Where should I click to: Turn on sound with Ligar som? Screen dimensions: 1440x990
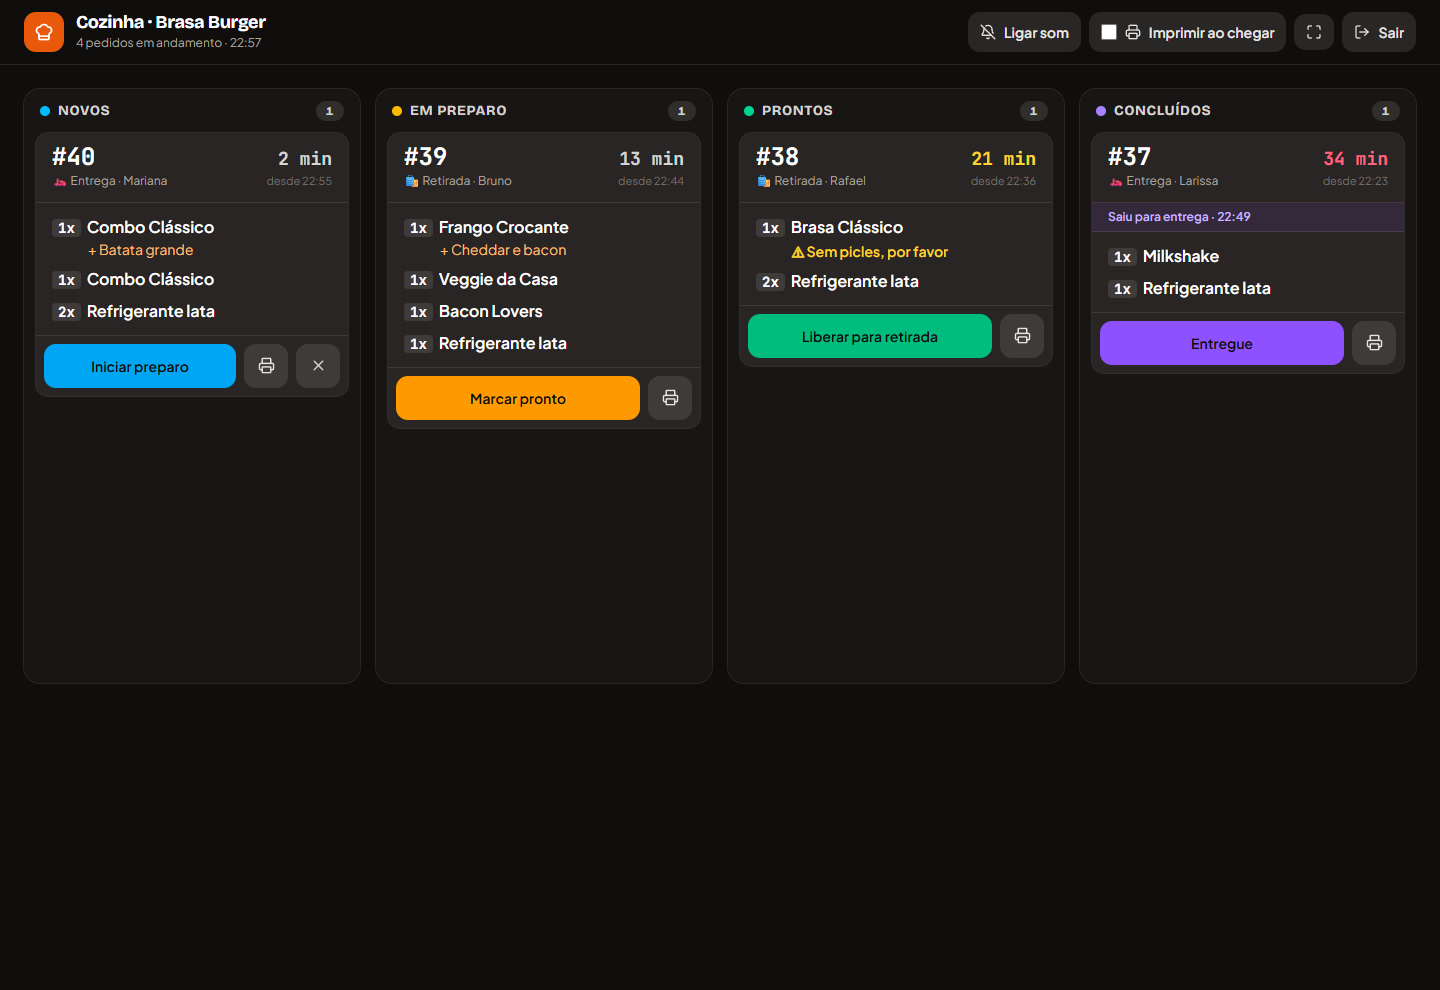[1024, 32]
